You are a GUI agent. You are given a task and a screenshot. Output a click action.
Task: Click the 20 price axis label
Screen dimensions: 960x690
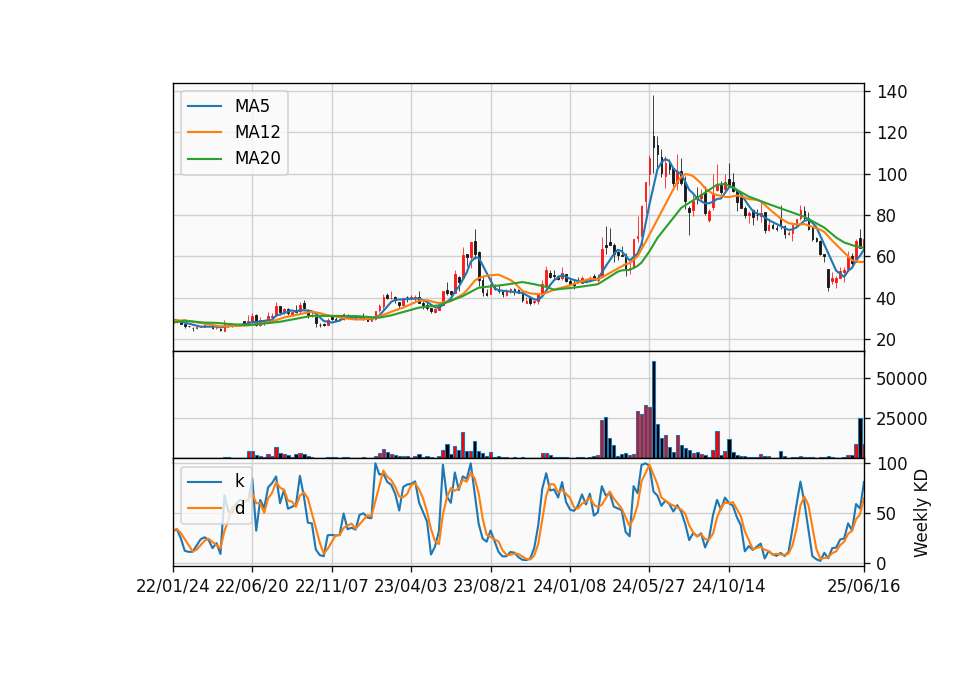tap(887, 340)
